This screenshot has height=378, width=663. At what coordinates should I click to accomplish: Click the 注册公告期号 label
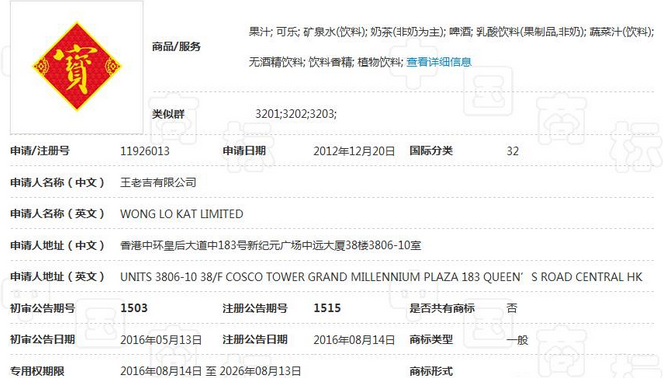pyautogui.click(x=255, y=308)
